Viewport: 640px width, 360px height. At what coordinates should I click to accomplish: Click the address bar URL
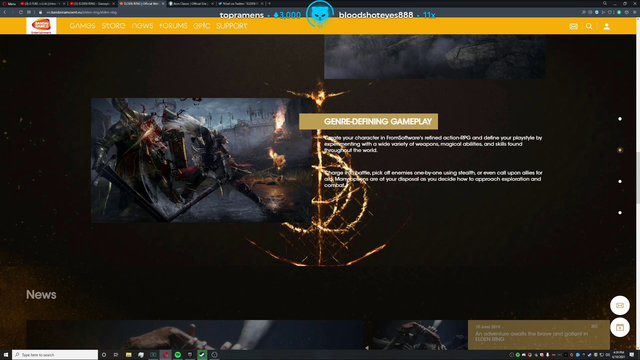pos(82,12)
